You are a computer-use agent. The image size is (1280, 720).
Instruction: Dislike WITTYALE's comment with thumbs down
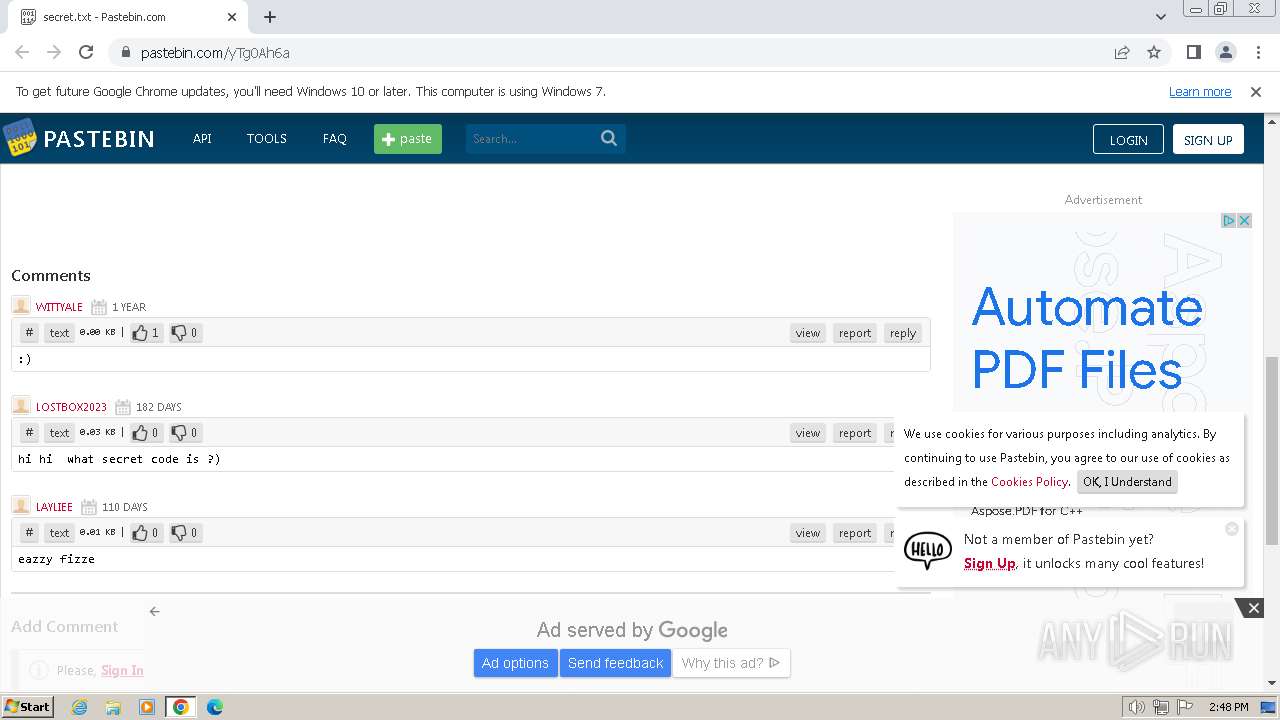tap(185, 333)
